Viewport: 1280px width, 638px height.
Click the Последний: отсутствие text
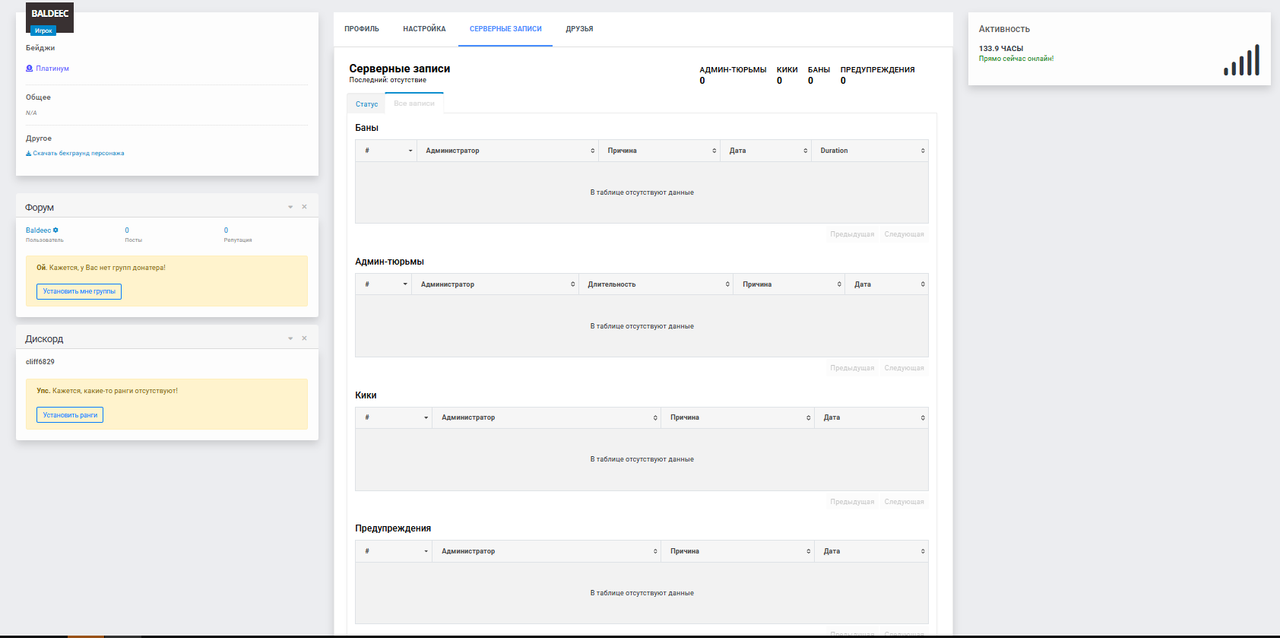(388, 79)
